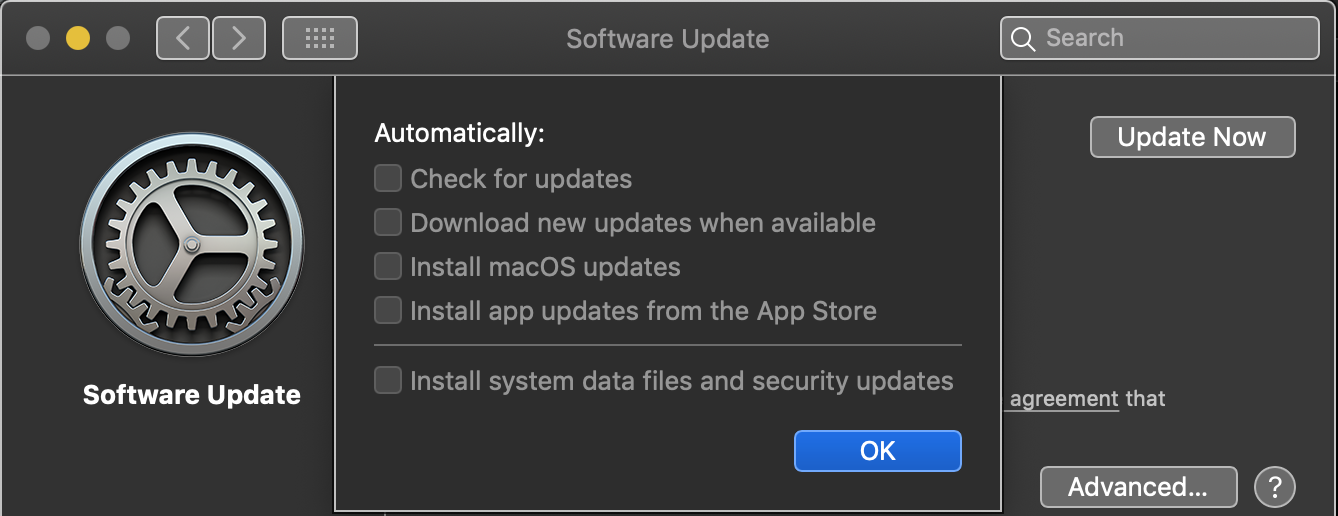Click the search magnifying glass icon
Viewport: 1338px width, 516px height.
[x=1022, y=39]
